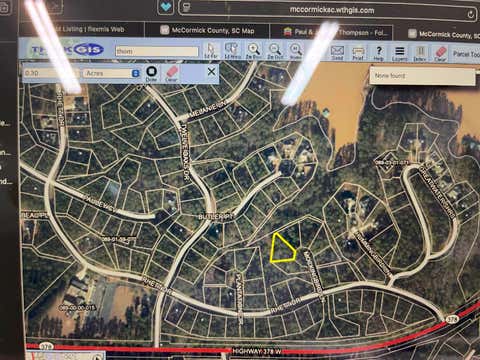Close the measurement bar with X

coord(211,71)
